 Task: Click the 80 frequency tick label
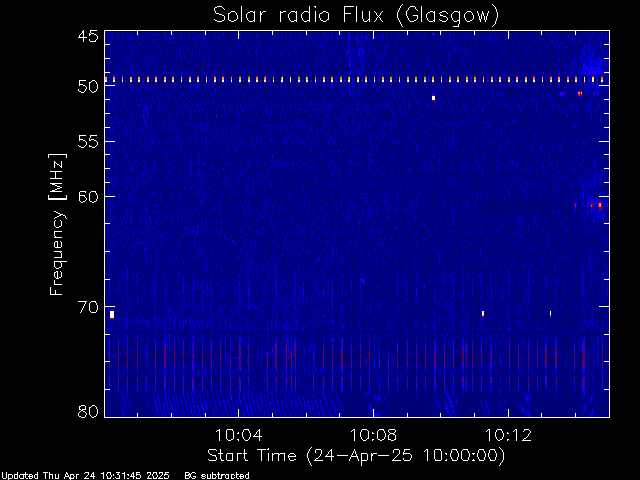88,411
